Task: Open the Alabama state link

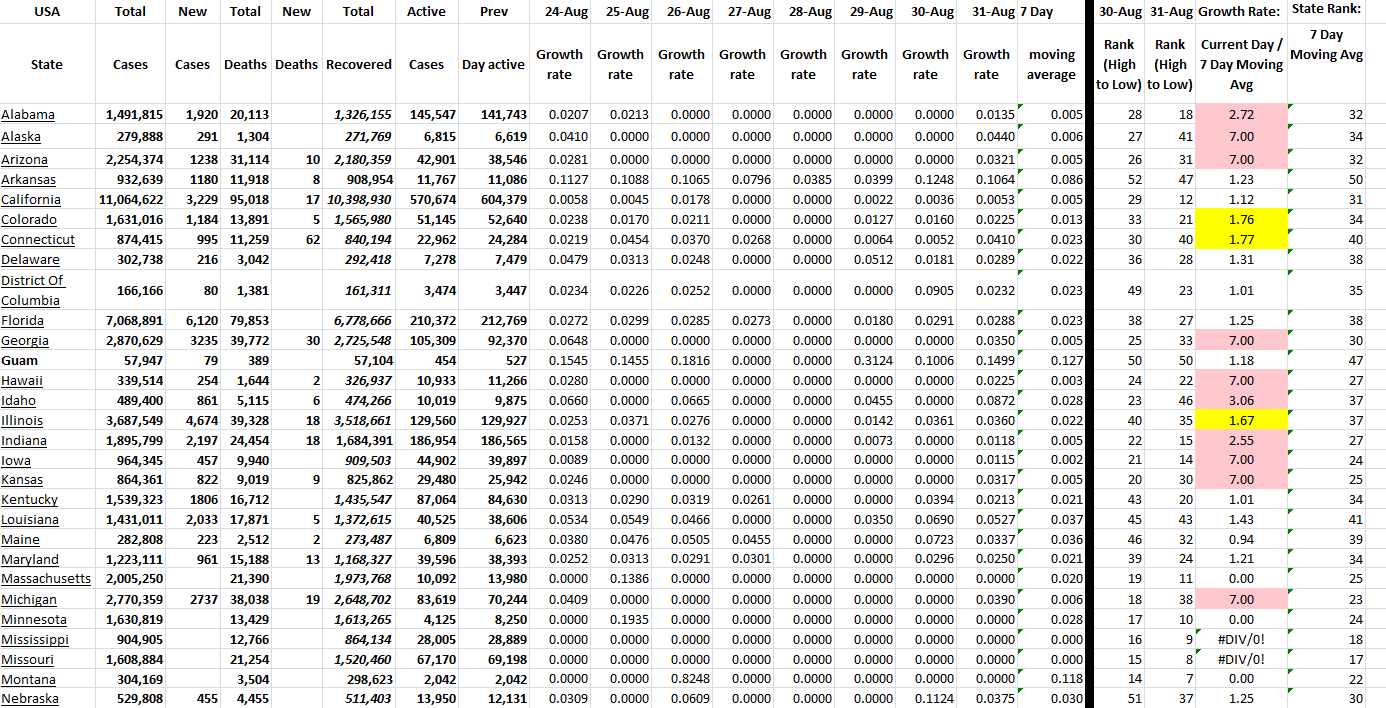Action: 28,115
